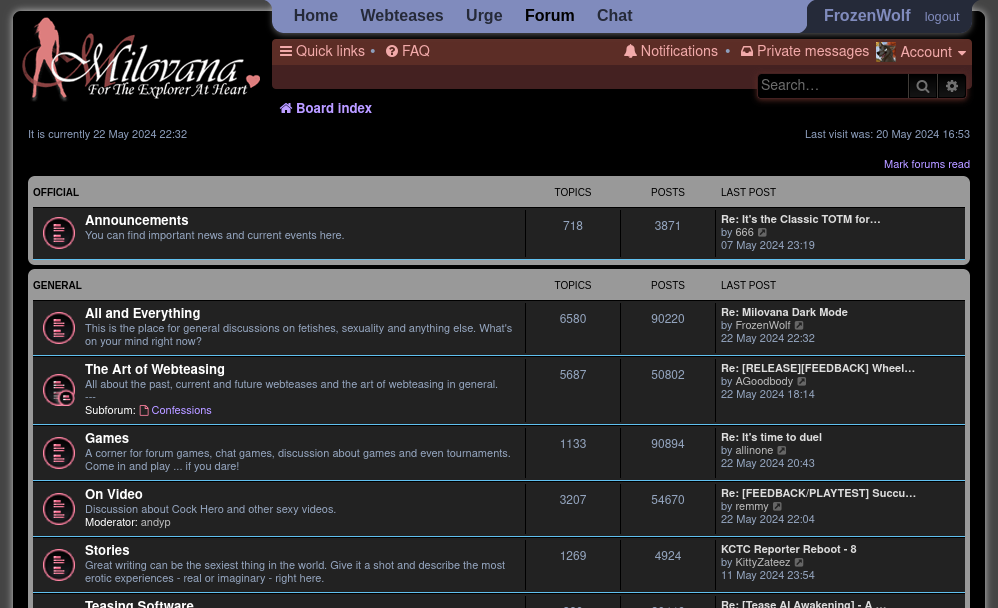
Task: Click The Art of Webteasing forum icon
Action: [59, 390]
